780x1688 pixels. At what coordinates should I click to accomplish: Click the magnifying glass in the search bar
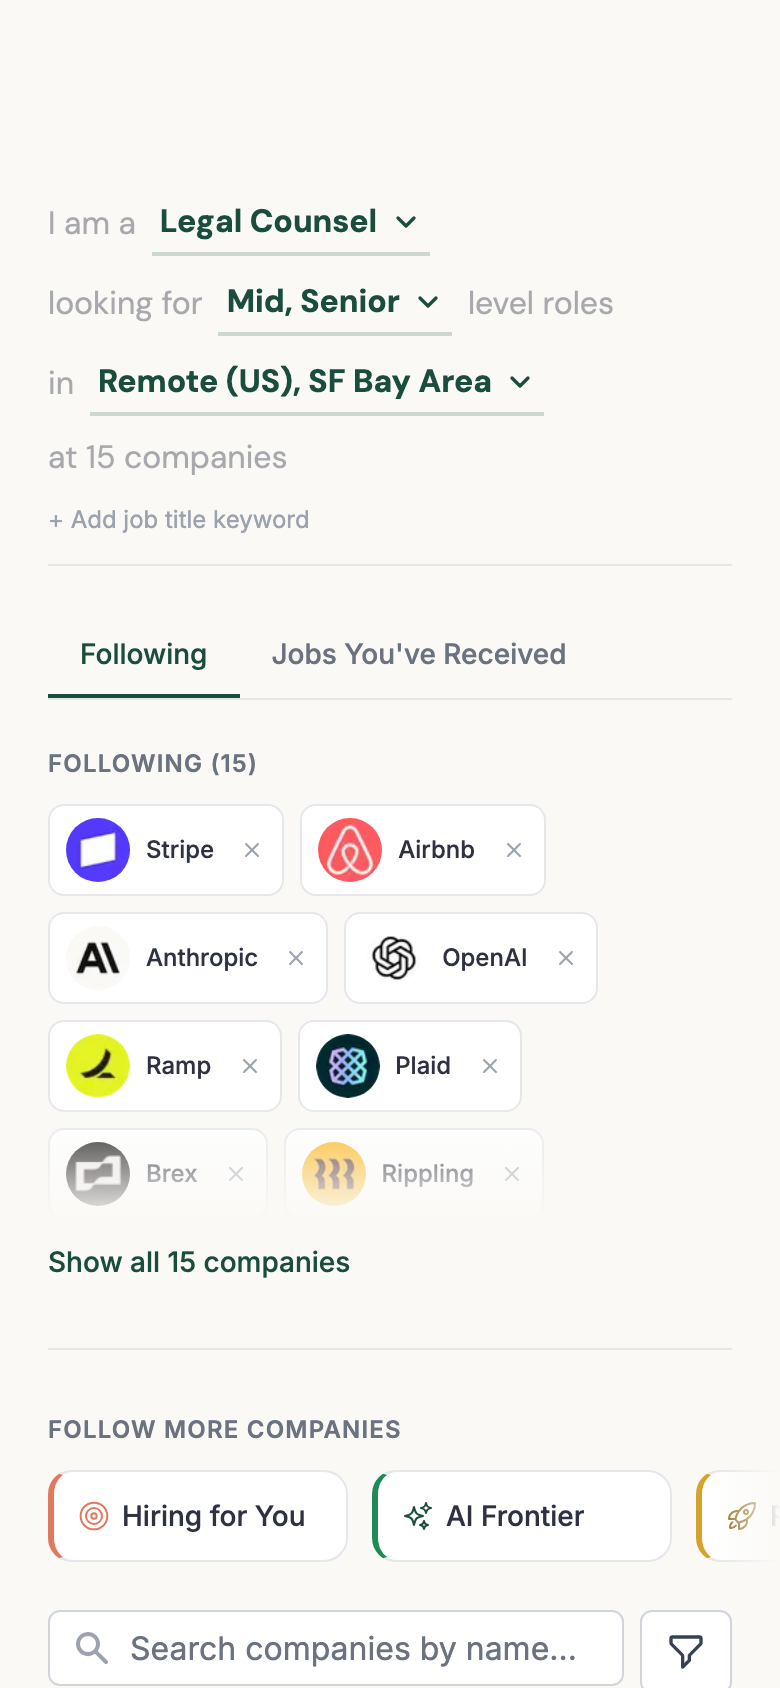(x=91, y=1648)
